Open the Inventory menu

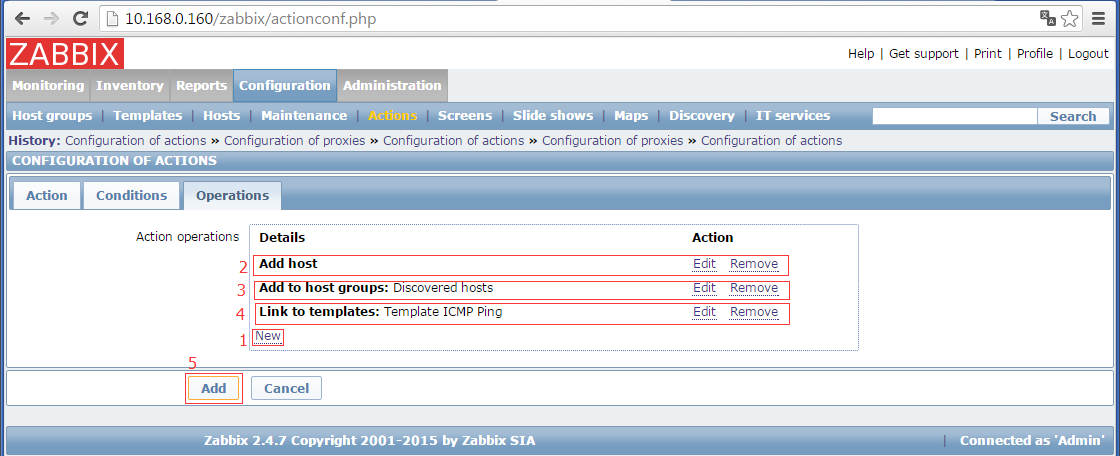(x=130, y=86)
